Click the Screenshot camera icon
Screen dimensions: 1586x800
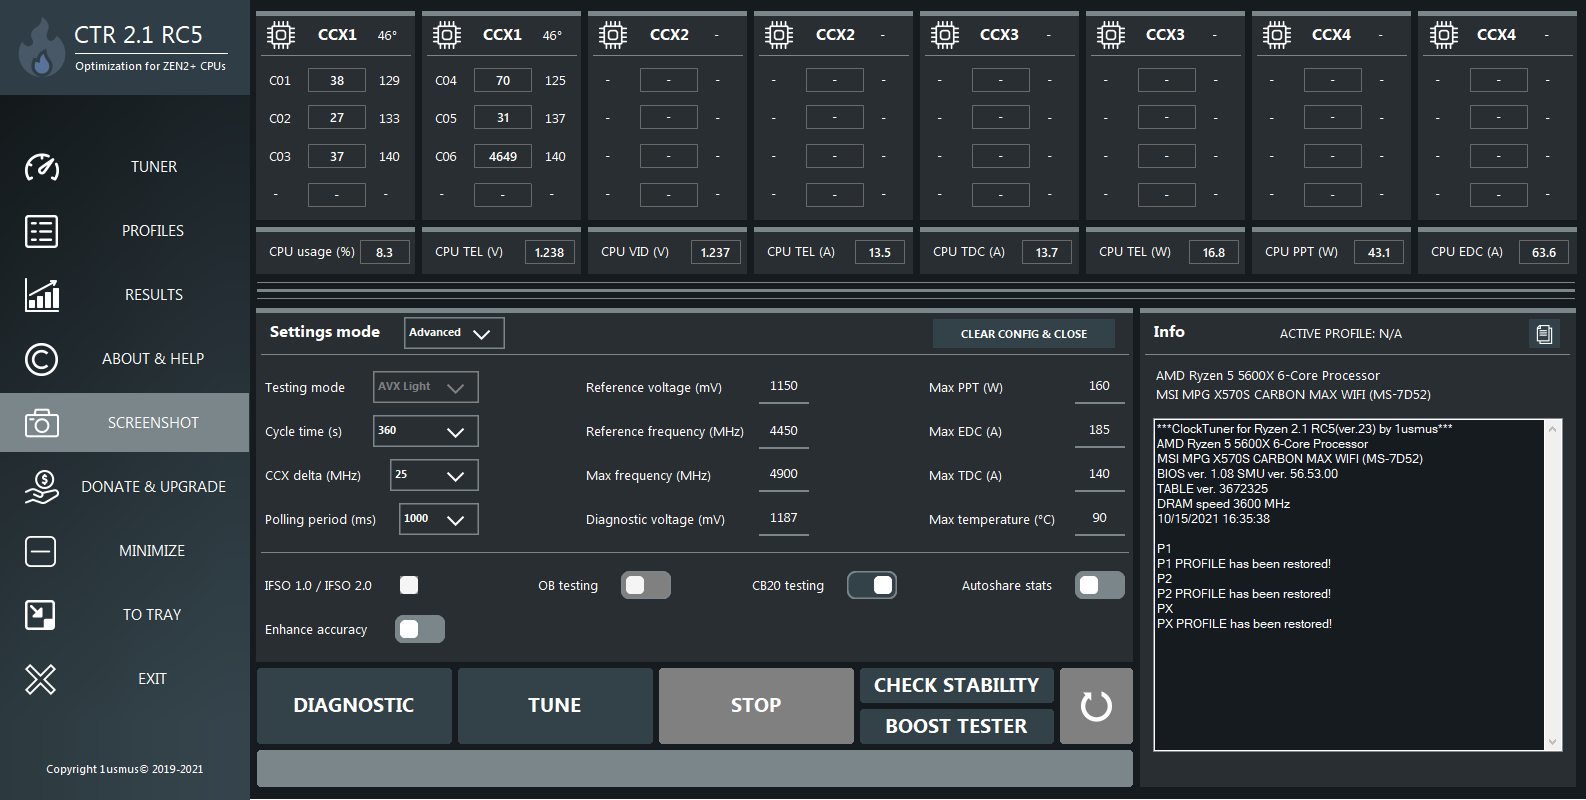41,423
